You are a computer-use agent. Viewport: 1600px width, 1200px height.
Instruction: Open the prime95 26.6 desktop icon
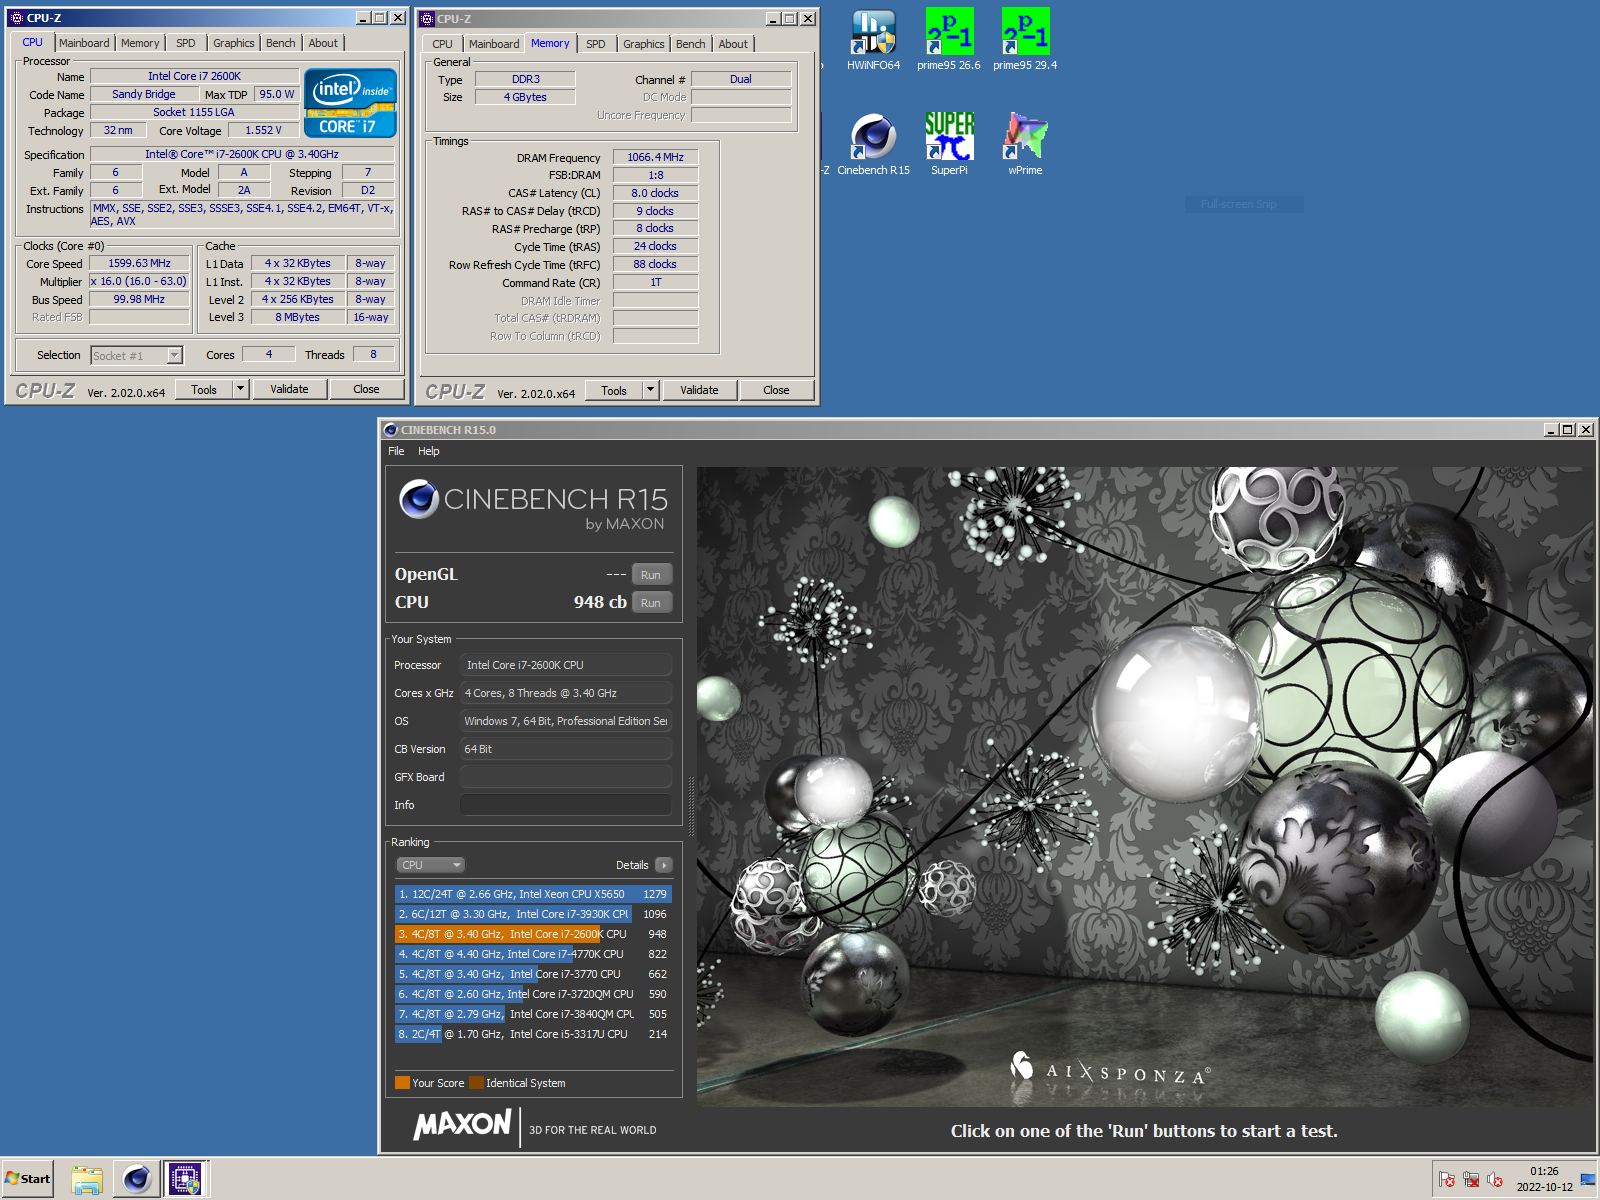pos(949,40)
